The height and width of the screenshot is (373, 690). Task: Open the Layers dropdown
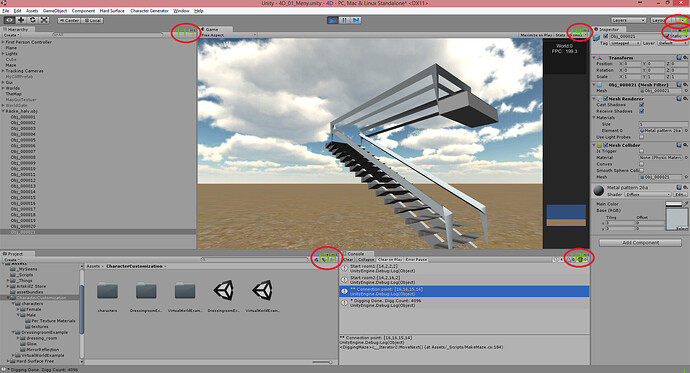click(x=628, y=20)
